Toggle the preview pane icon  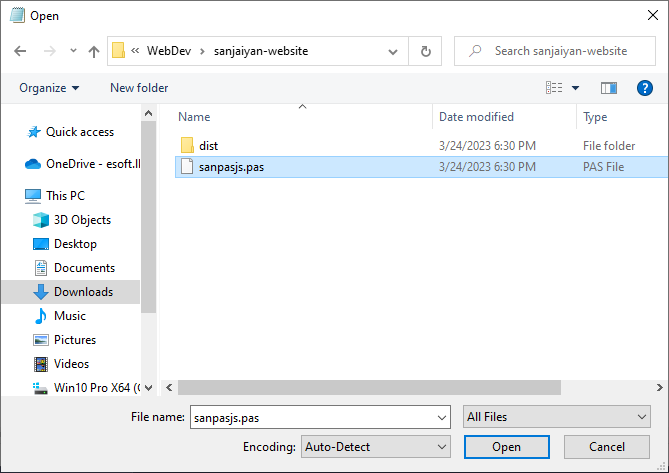[x=609, y=88]
